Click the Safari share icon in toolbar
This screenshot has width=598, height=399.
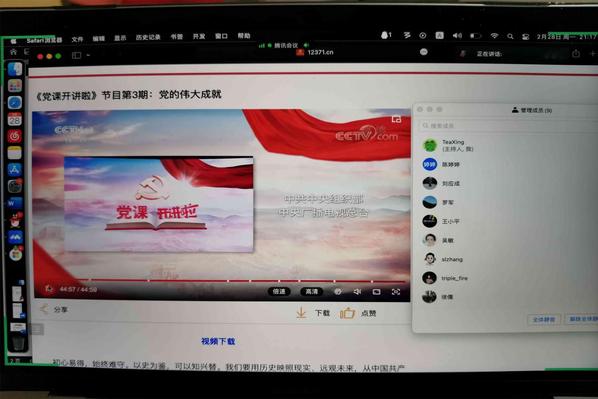tap(576, 54)
